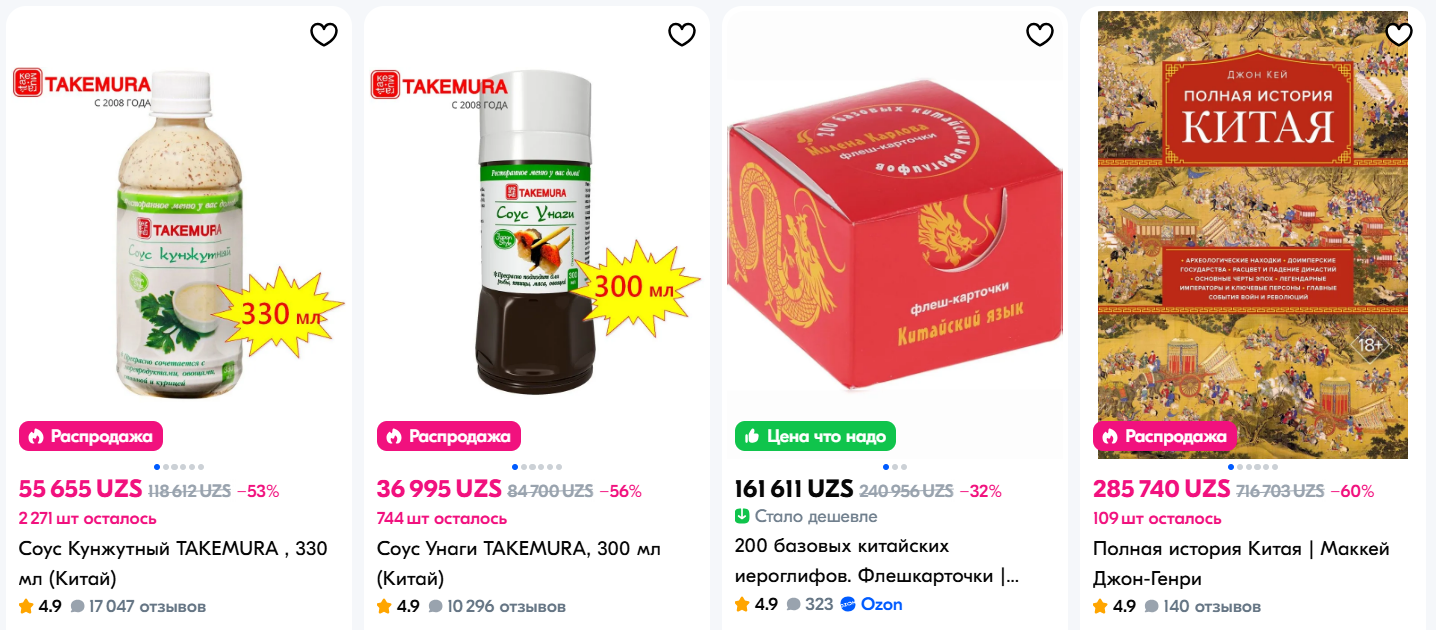The height and width of the screenshot is (630, 1436).
Task: Open the 10 296 отзывов reviews link
Action: (x=496, y=606)
